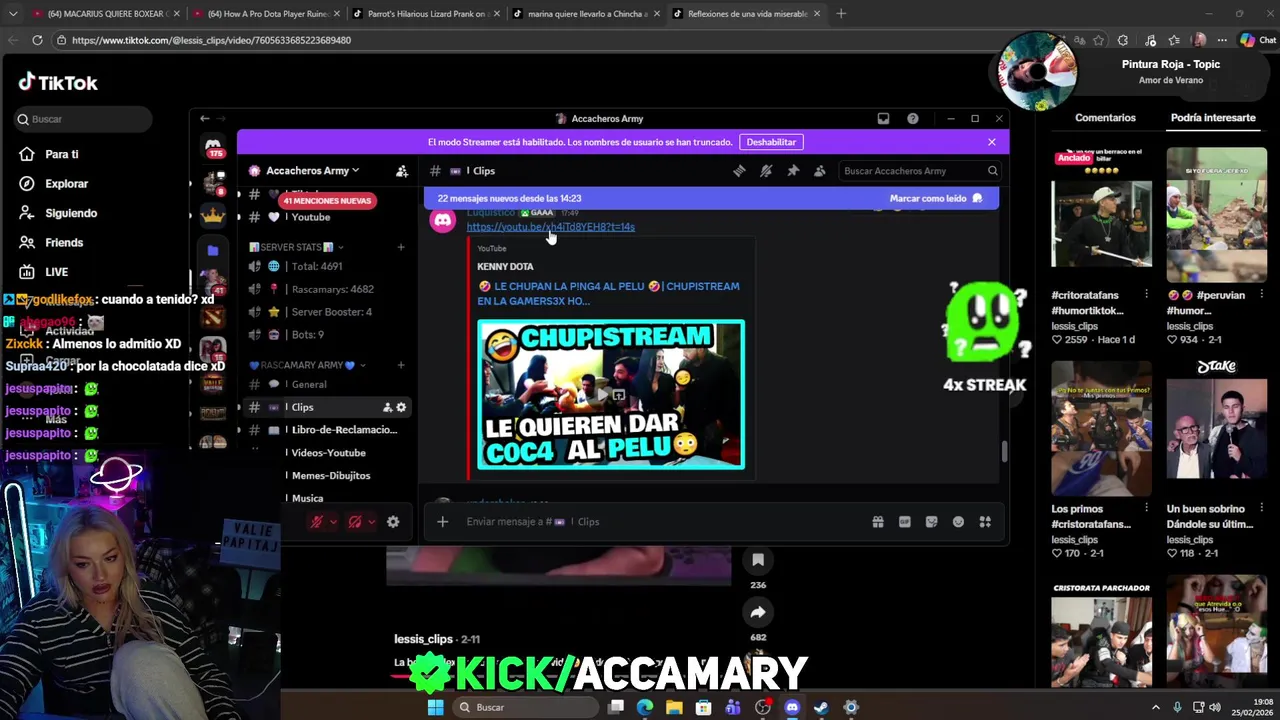1280x720 pixels.
Task: Reload page in browser toolbar
Action: click(37, 40)
